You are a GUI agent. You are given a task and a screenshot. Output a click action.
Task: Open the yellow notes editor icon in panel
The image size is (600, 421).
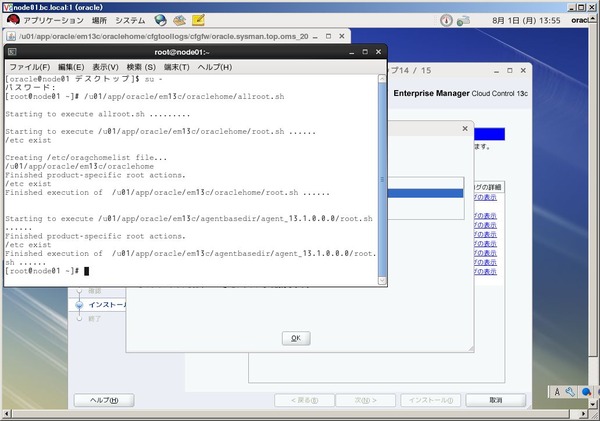coord(198,20)
